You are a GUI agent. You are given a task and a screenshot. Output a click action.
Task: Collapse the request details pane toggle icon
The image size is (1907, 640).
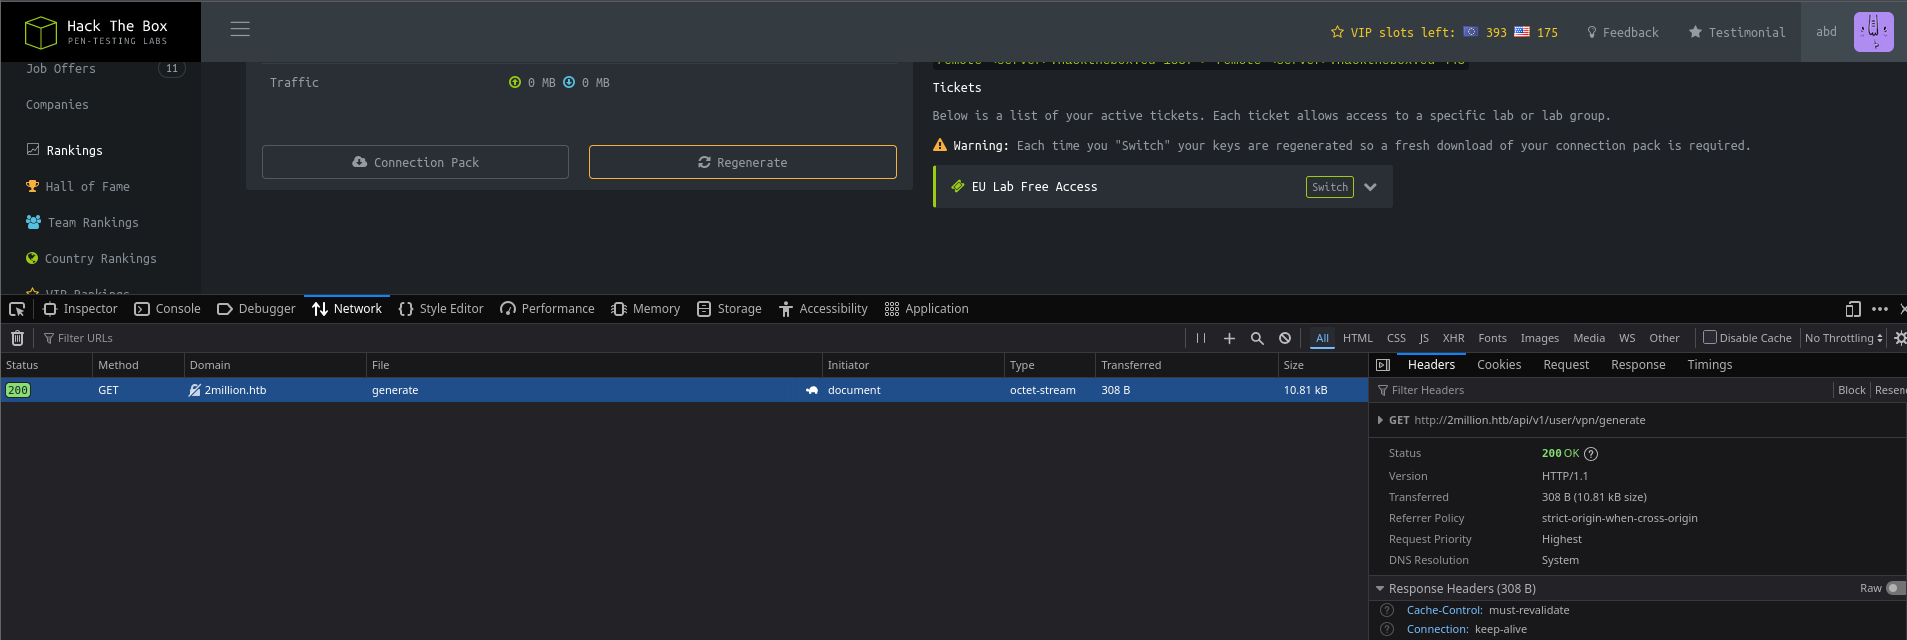pyautogui.click(x=1383, y=365)
